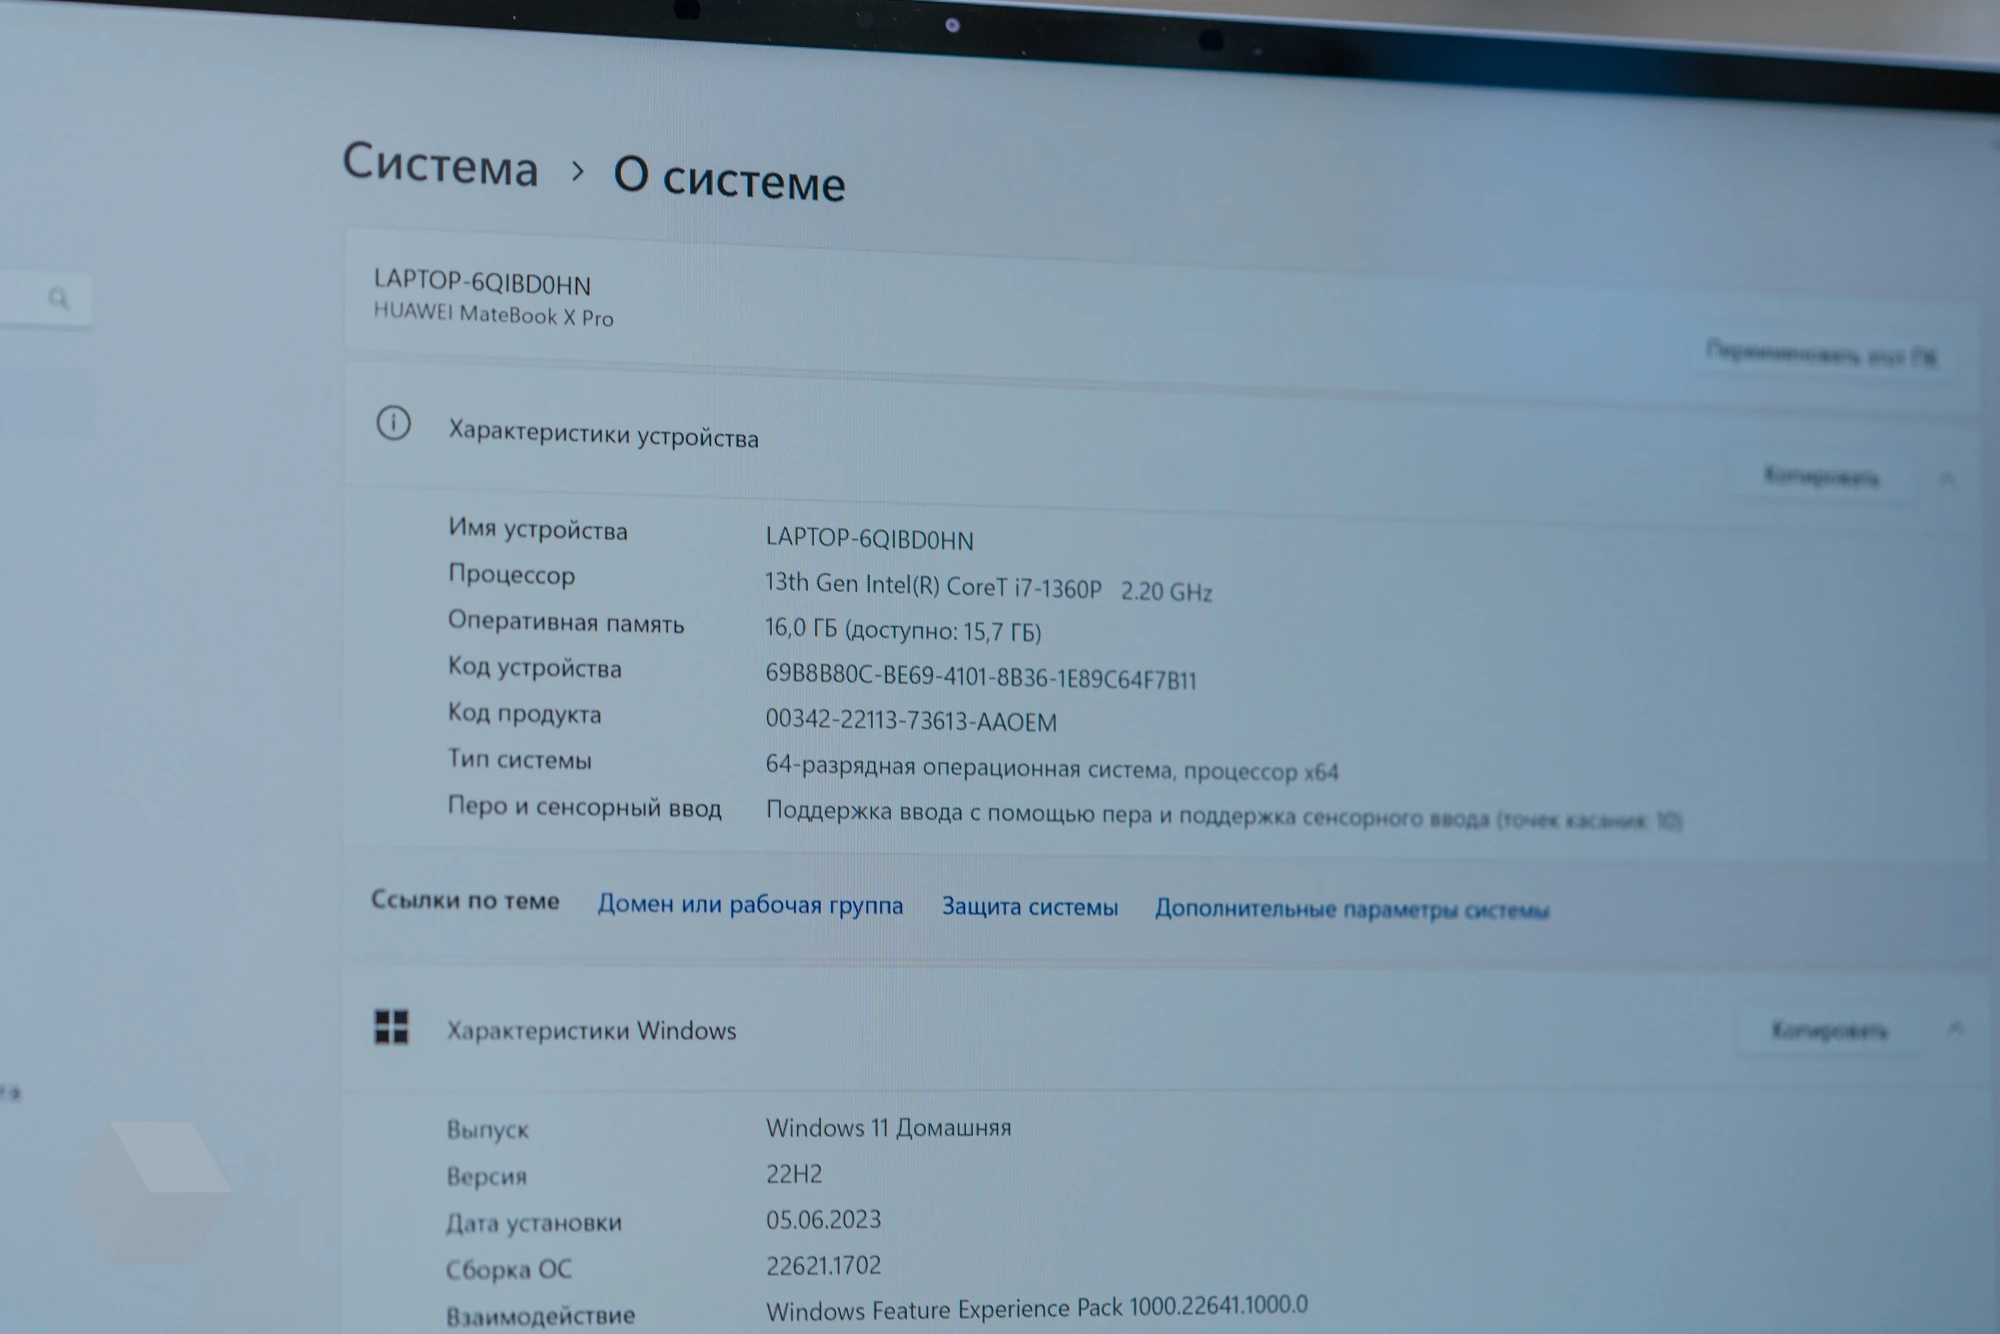The image size is (2000, 1334).
Task: Click the info icon beside Характеристики устройства
Action: (x=393, y=423)
